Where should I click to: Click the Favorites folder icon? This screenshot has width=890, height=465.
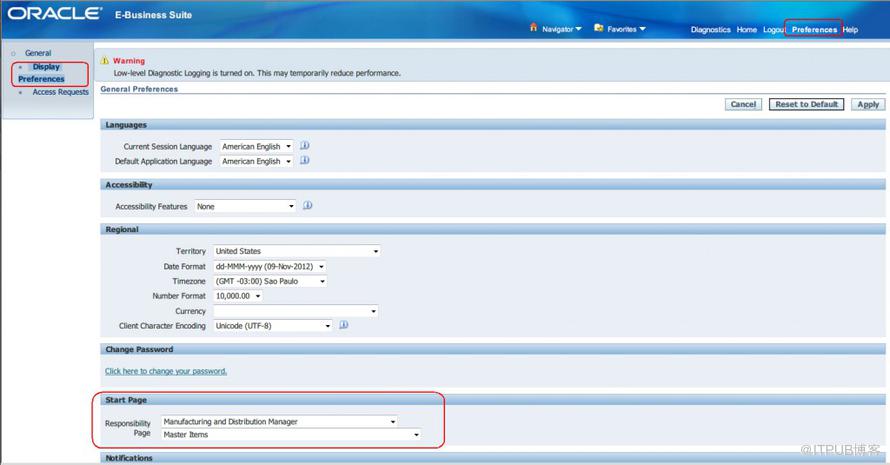click(598, 28)
